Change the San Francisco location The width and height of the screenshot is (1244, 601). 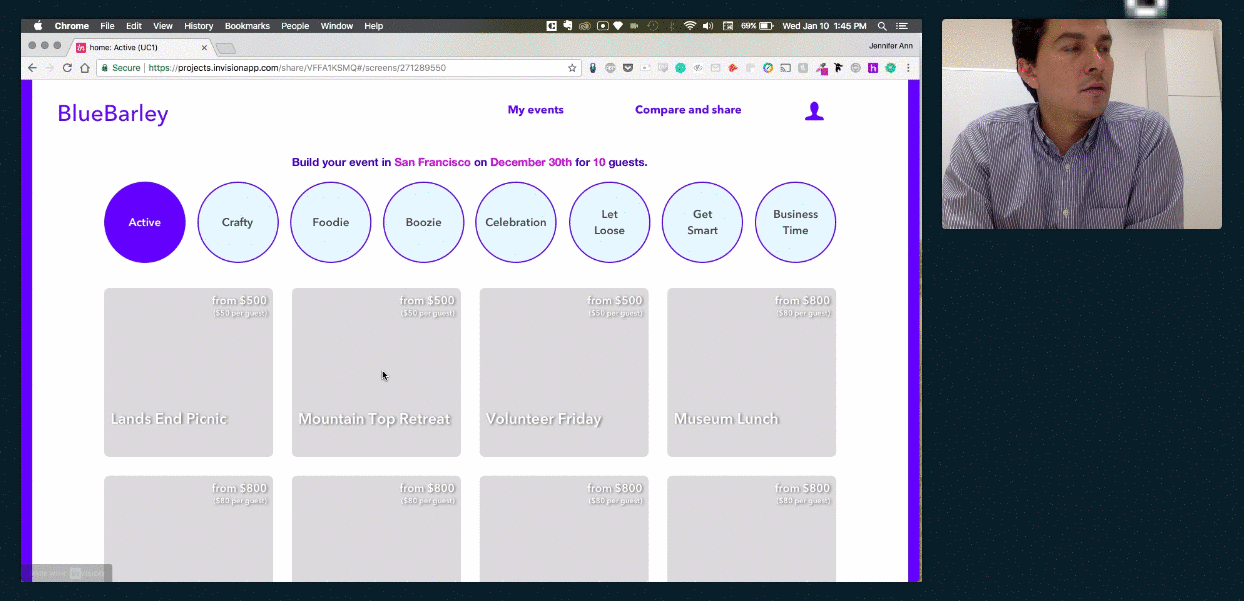point(432,162)
